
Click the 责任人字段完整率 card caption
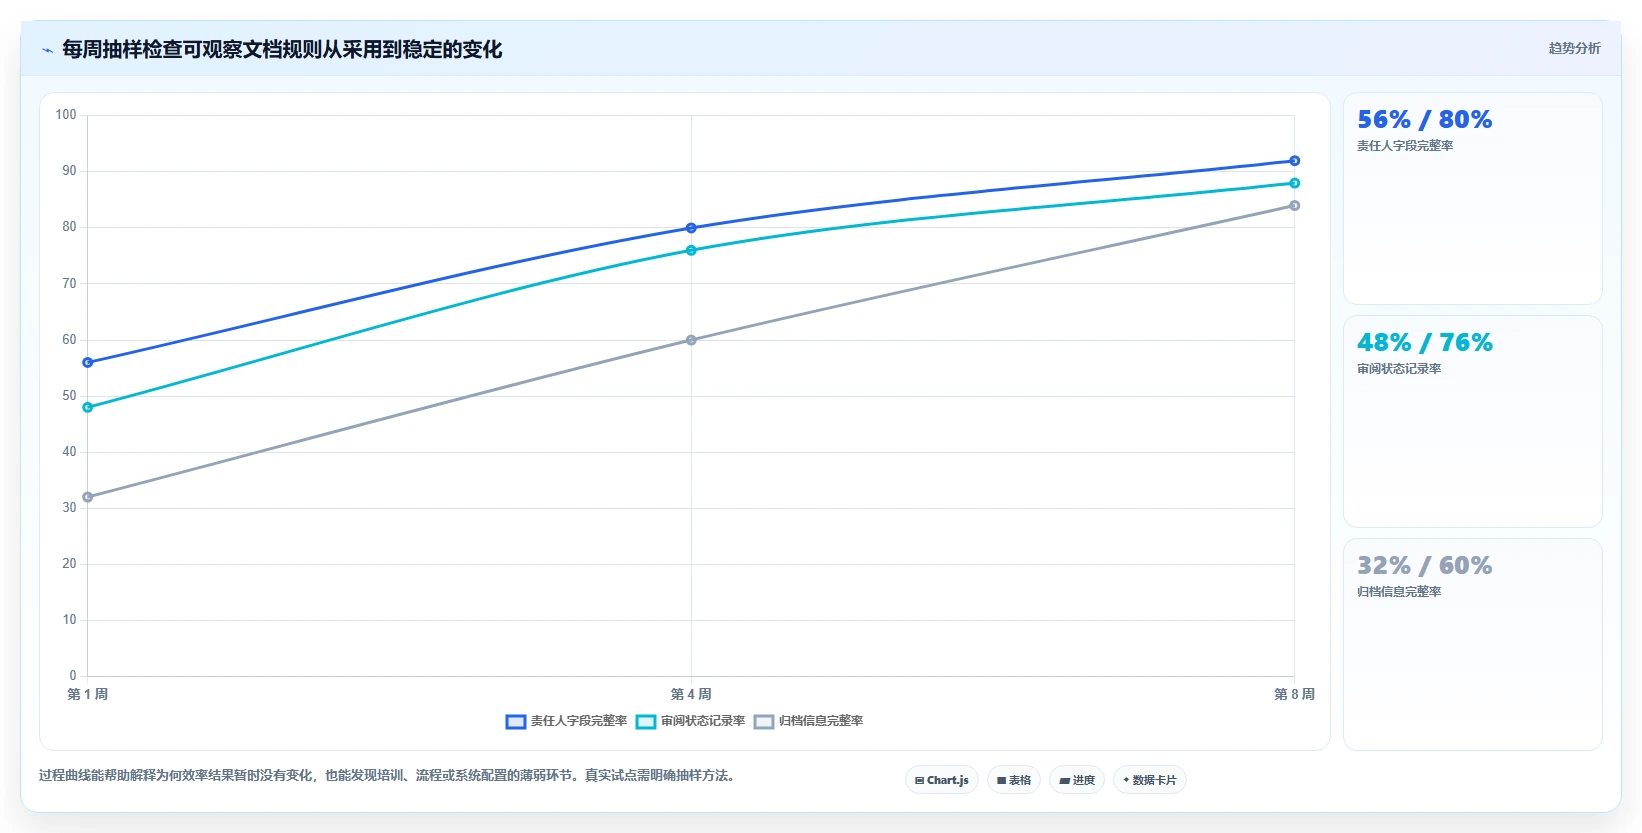coord(1405,146)
